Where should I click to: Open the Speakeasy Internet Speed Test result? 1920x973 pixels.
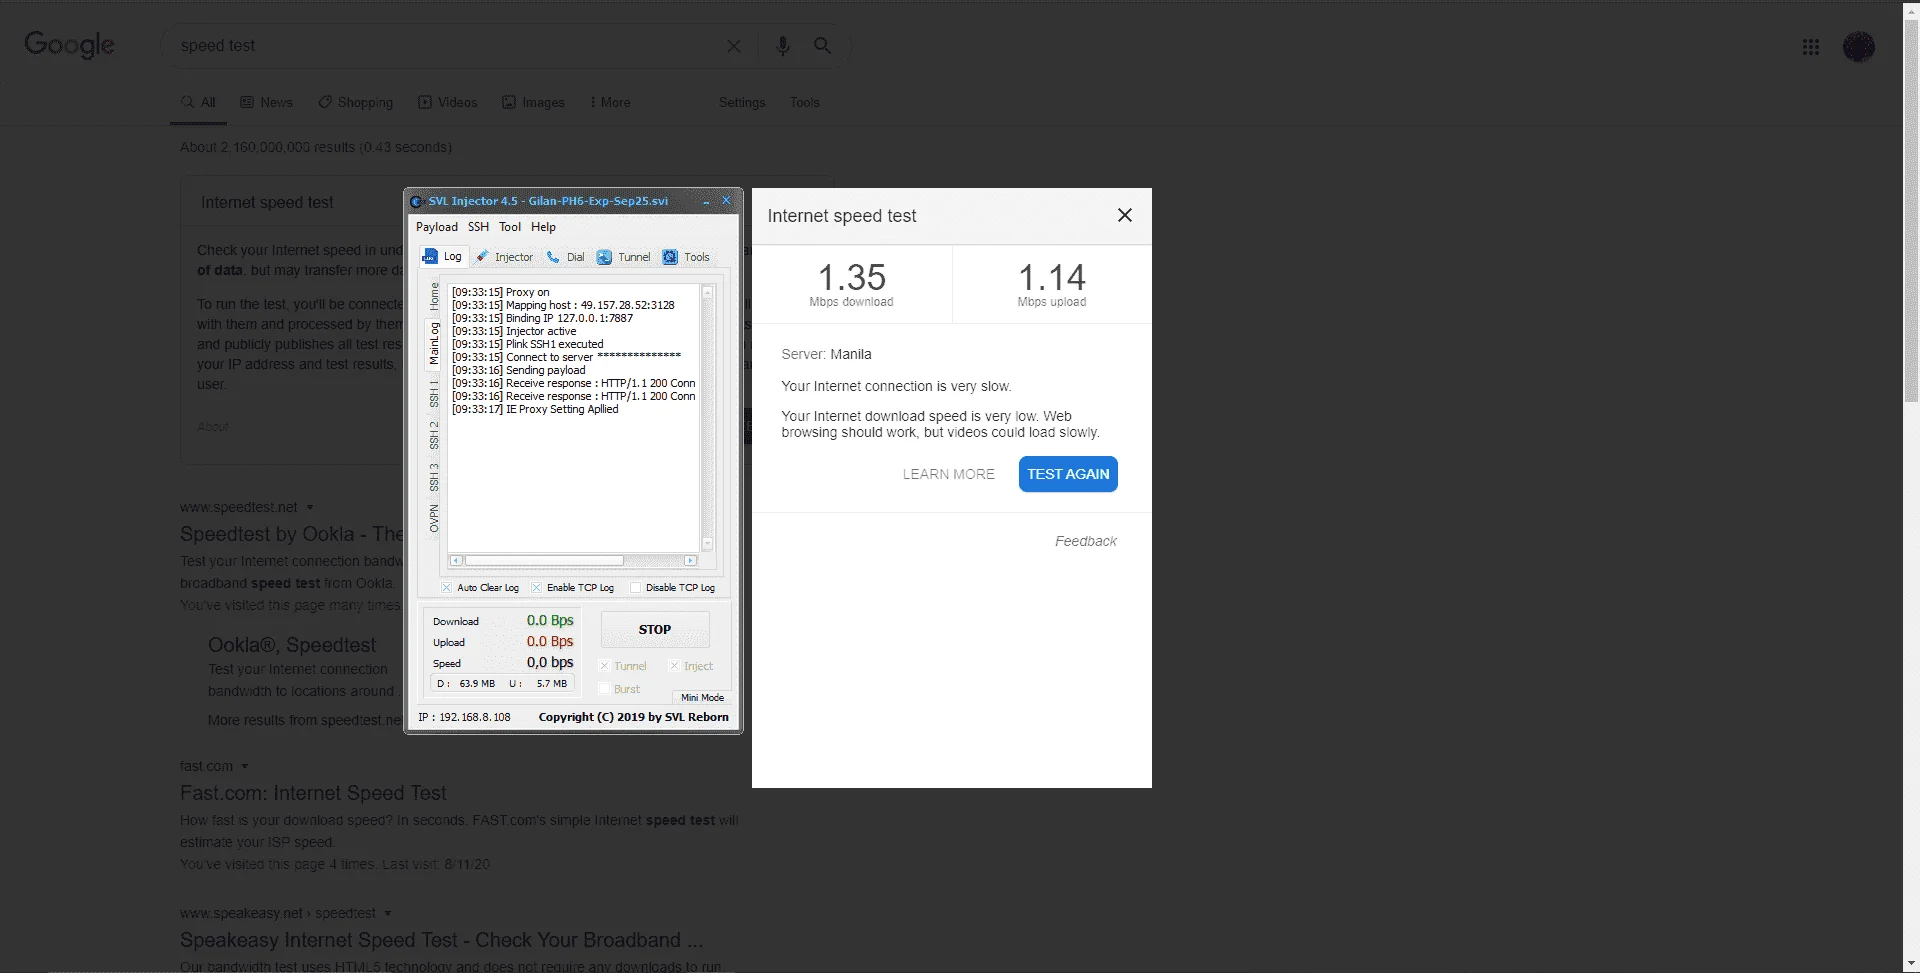tap(442, 940)
